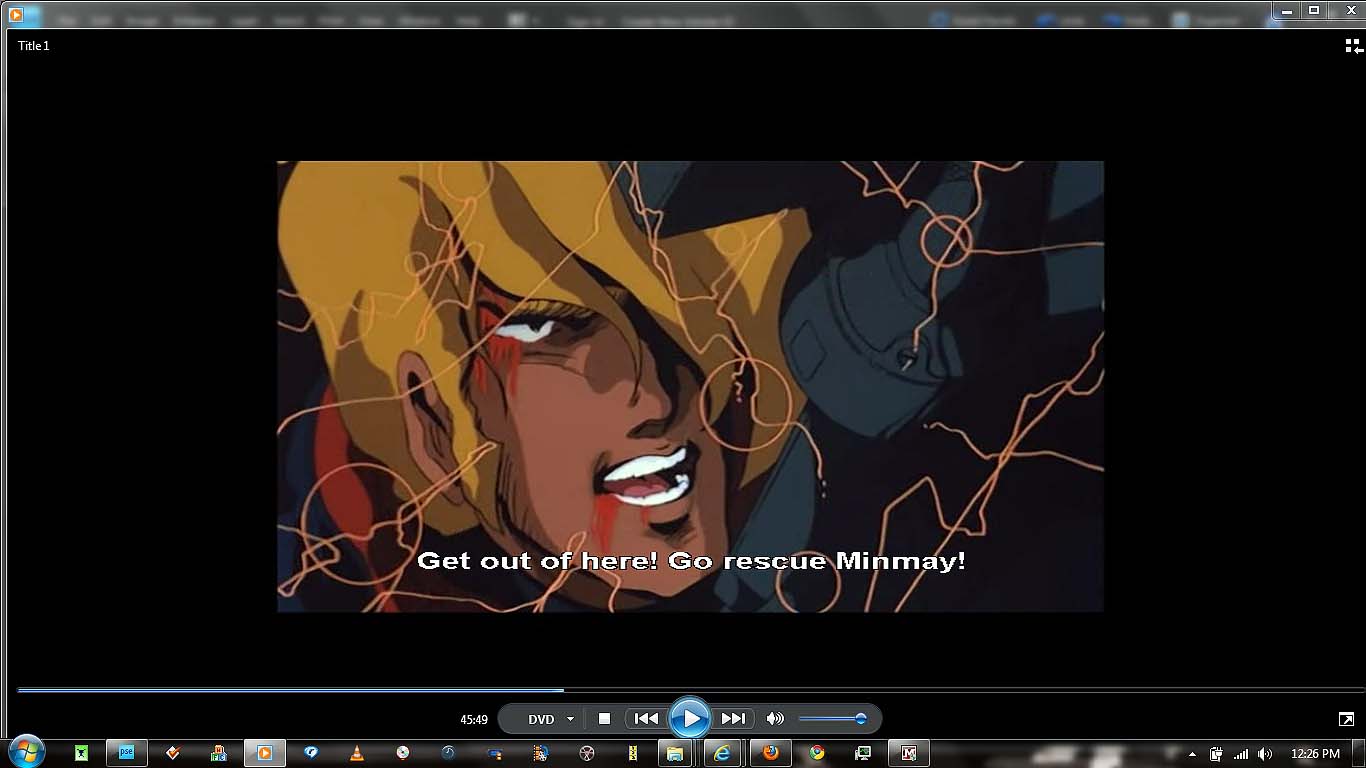Image resolution: width=1366 pixels, height=768 pixels.
Task: Open the disc burner taskbar icon
Action: tap(403, 753)
